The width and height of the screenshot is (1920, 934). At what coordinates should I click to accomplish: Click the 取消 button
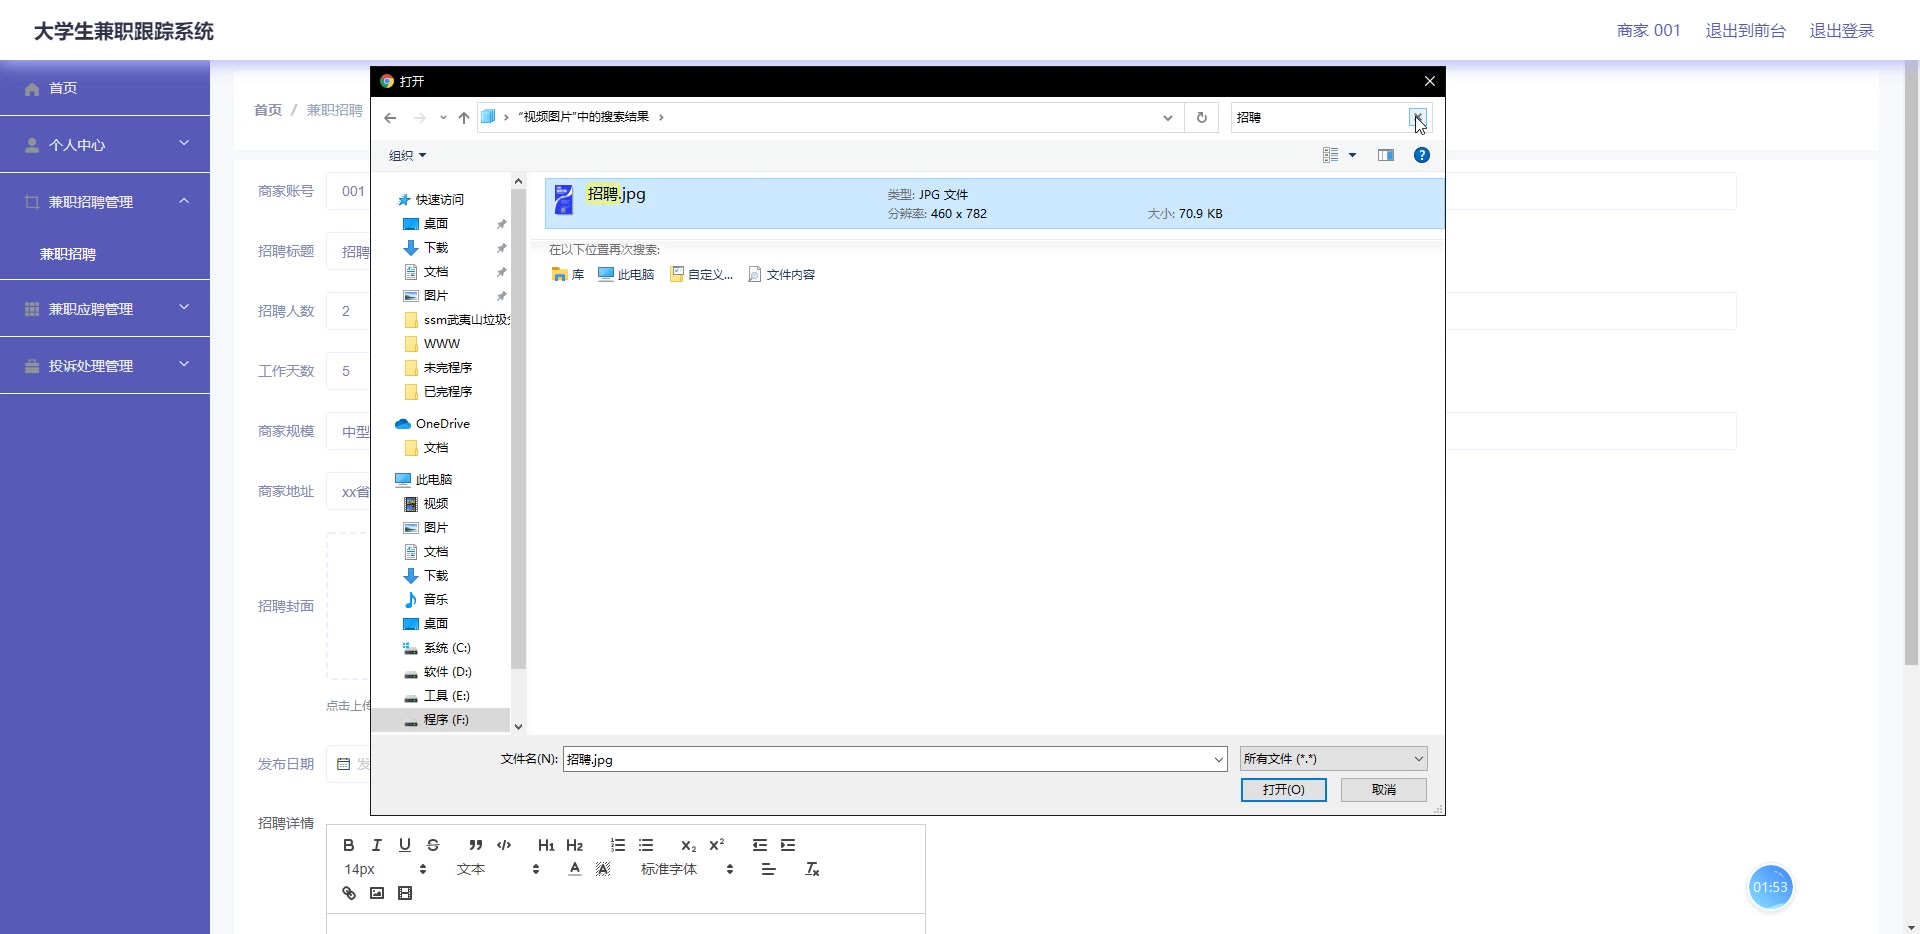(1384, 790)
